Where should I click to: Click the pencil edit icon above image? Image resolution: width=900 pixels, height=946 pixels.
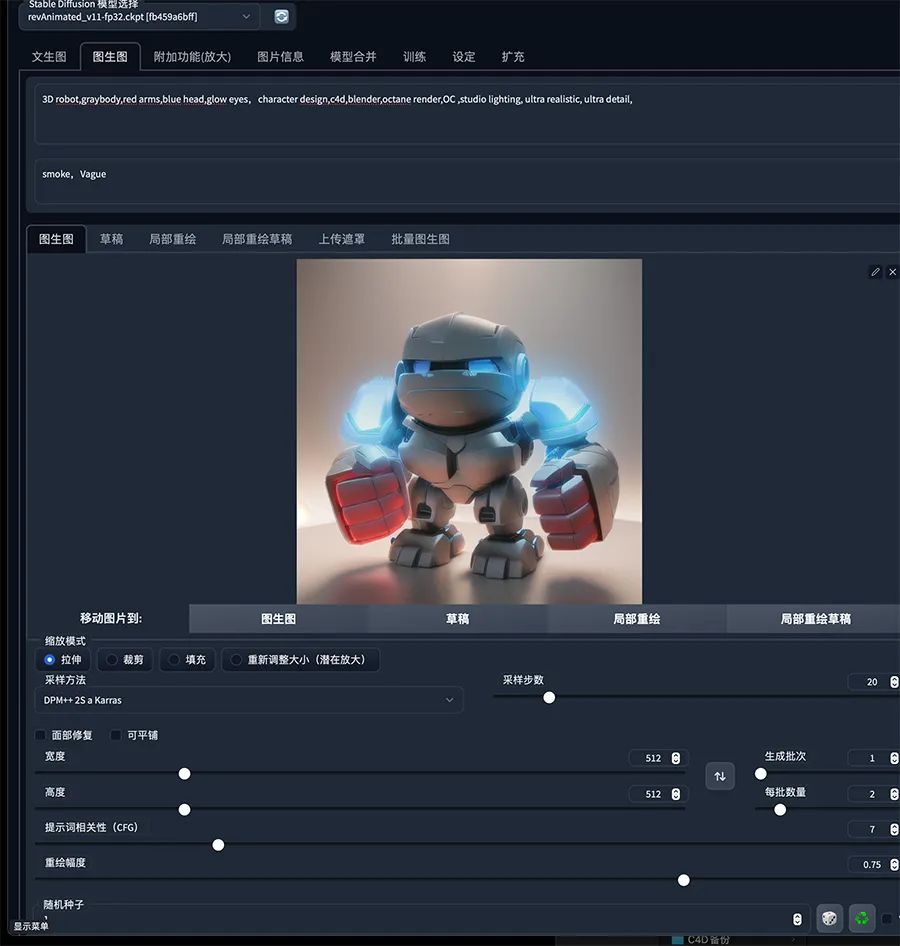(875, 272)
